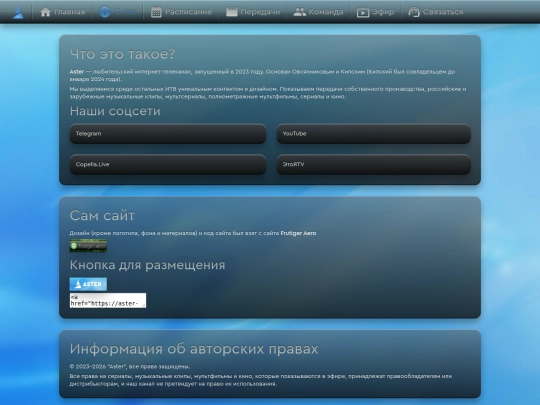Click the blue Aster placement button image

click(88, 284)
